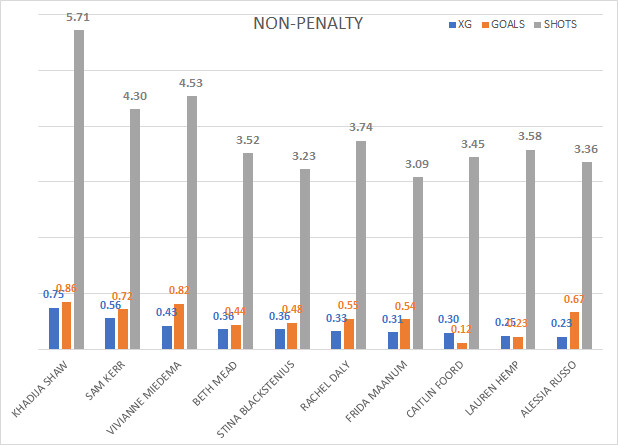
Task: Click the blue XG legend swatch
Action: [x=452, y=25]
